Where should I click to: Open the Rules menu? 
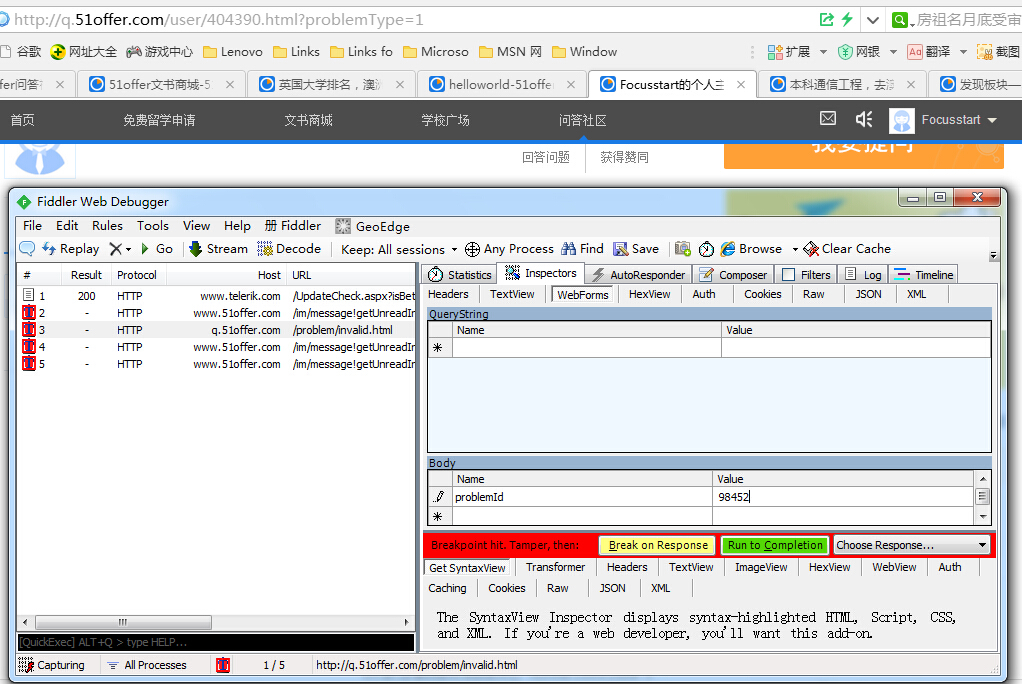pos(108,226)
